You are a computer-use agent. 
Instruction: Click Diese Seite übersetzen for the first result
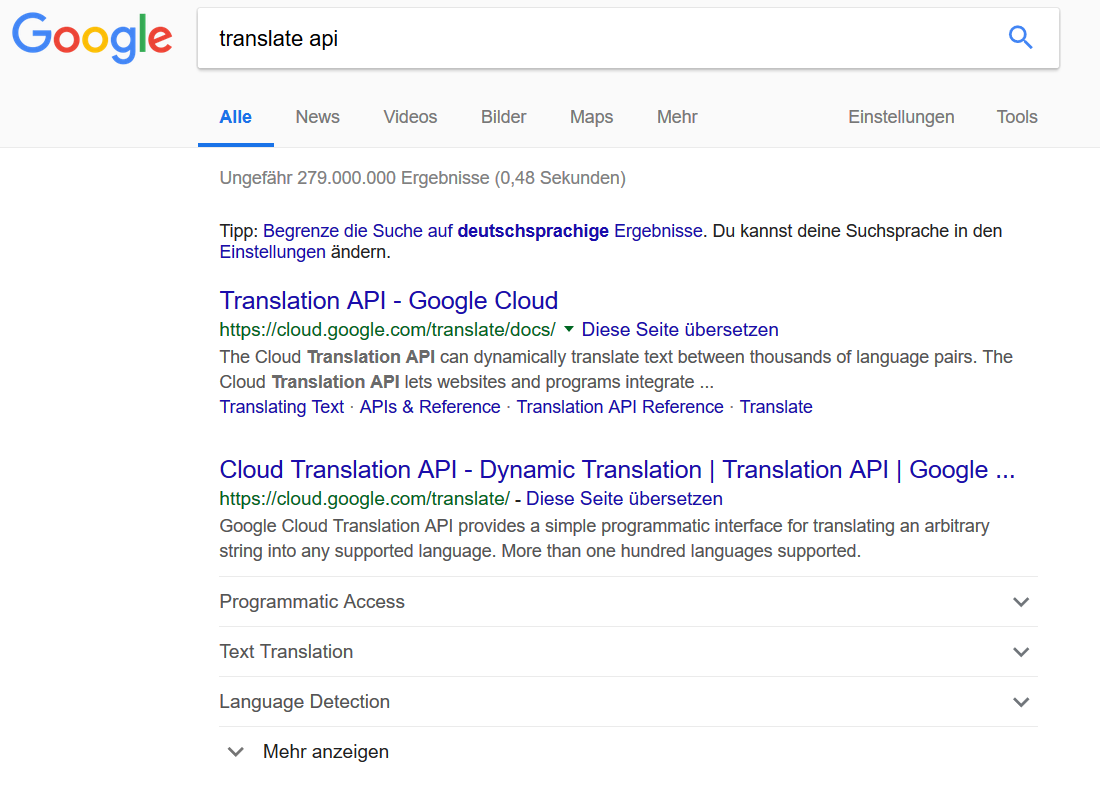pos(679,329)
